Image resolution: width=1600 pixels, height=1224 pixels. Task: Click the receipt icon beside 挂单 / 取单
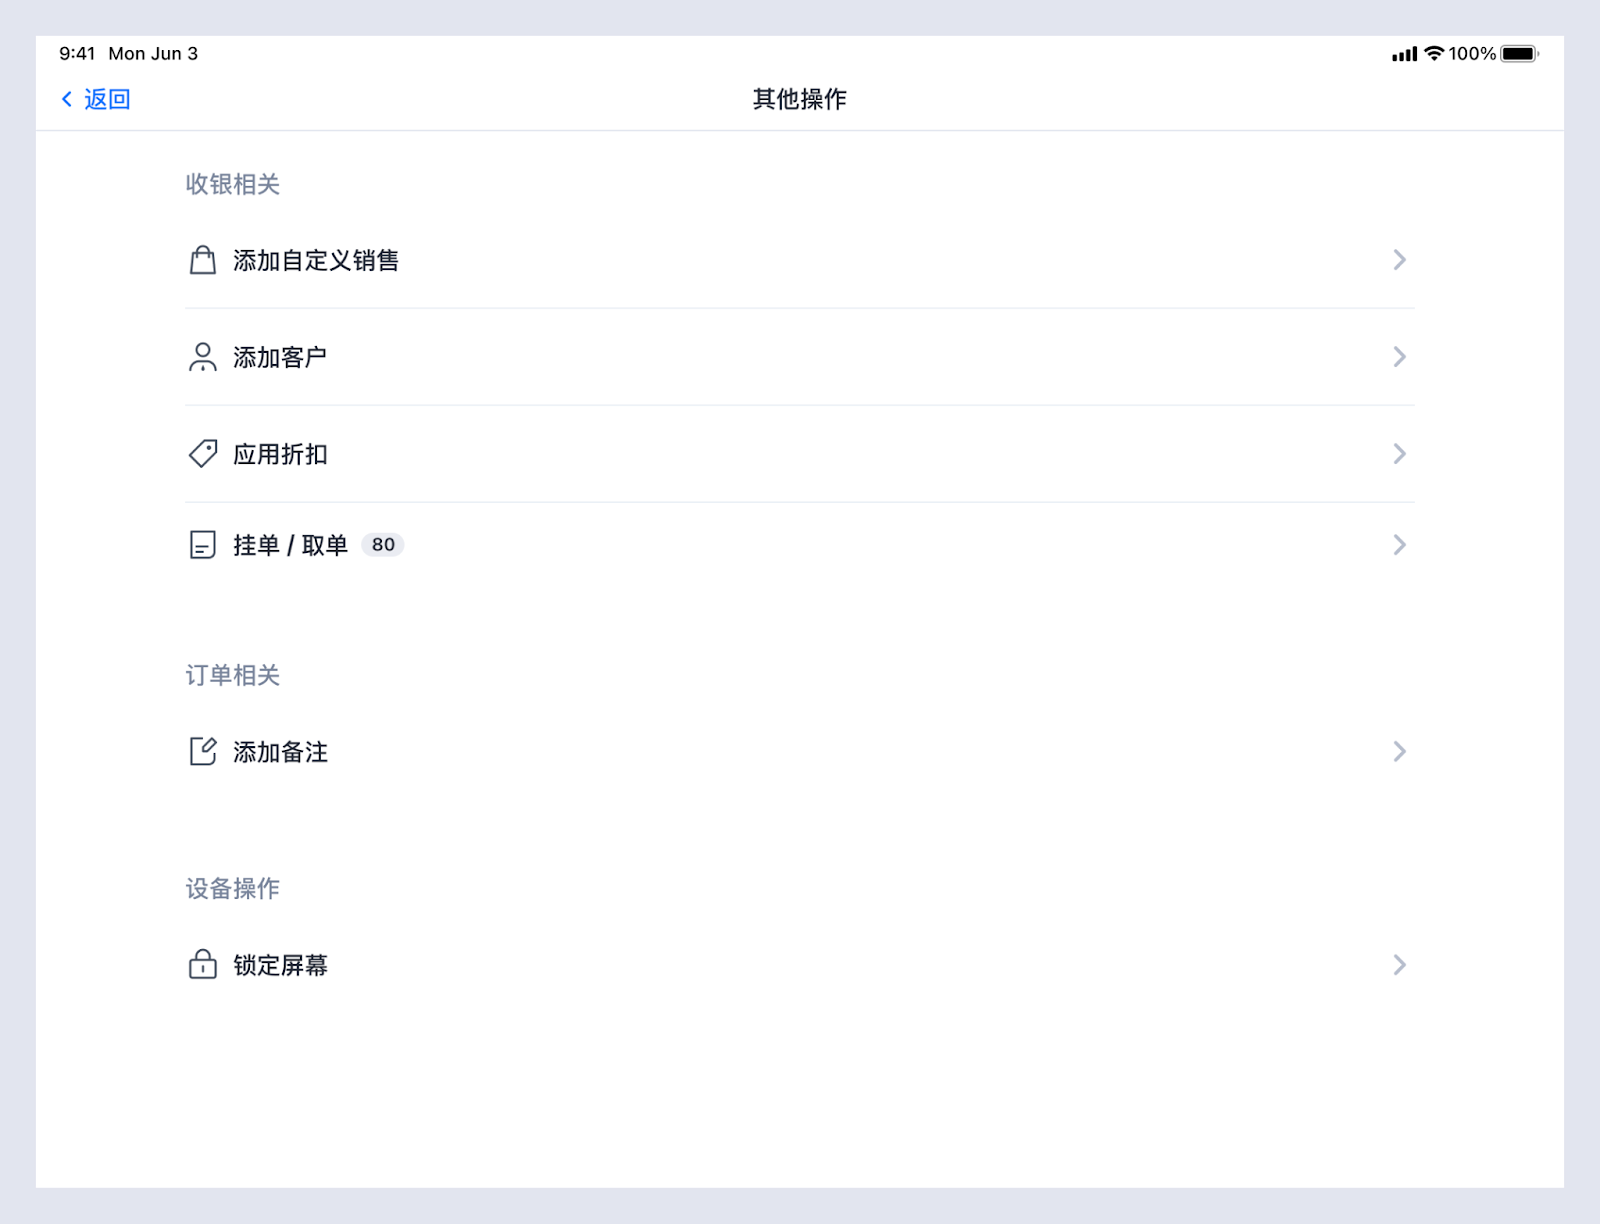point(203,545)
